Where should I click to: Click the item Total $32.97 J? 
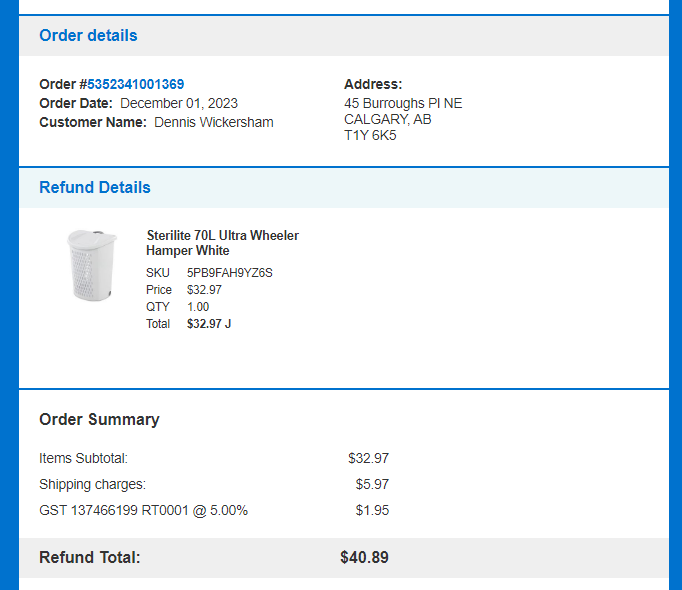tap(209, 324)
